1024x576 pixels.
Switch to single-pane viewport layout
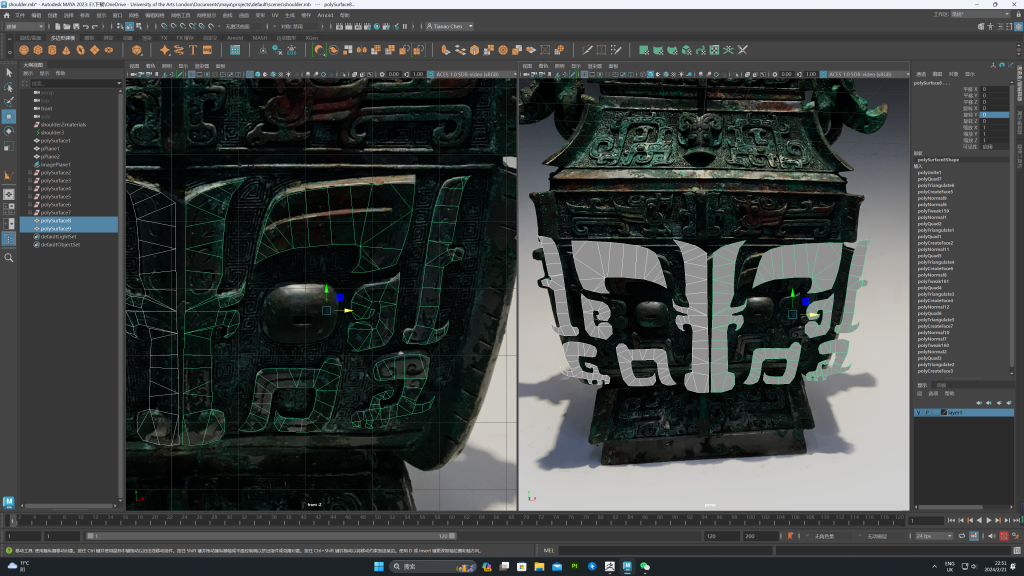(8, 194)
